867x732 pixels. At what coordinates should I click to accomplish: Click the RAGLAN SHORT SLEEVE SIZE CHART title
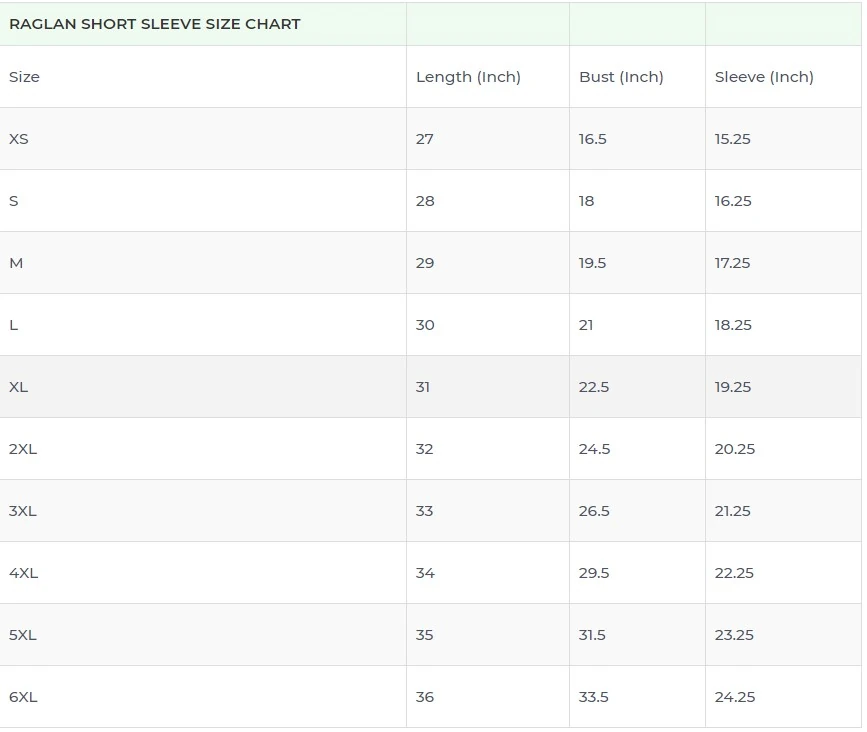(155, 24)
